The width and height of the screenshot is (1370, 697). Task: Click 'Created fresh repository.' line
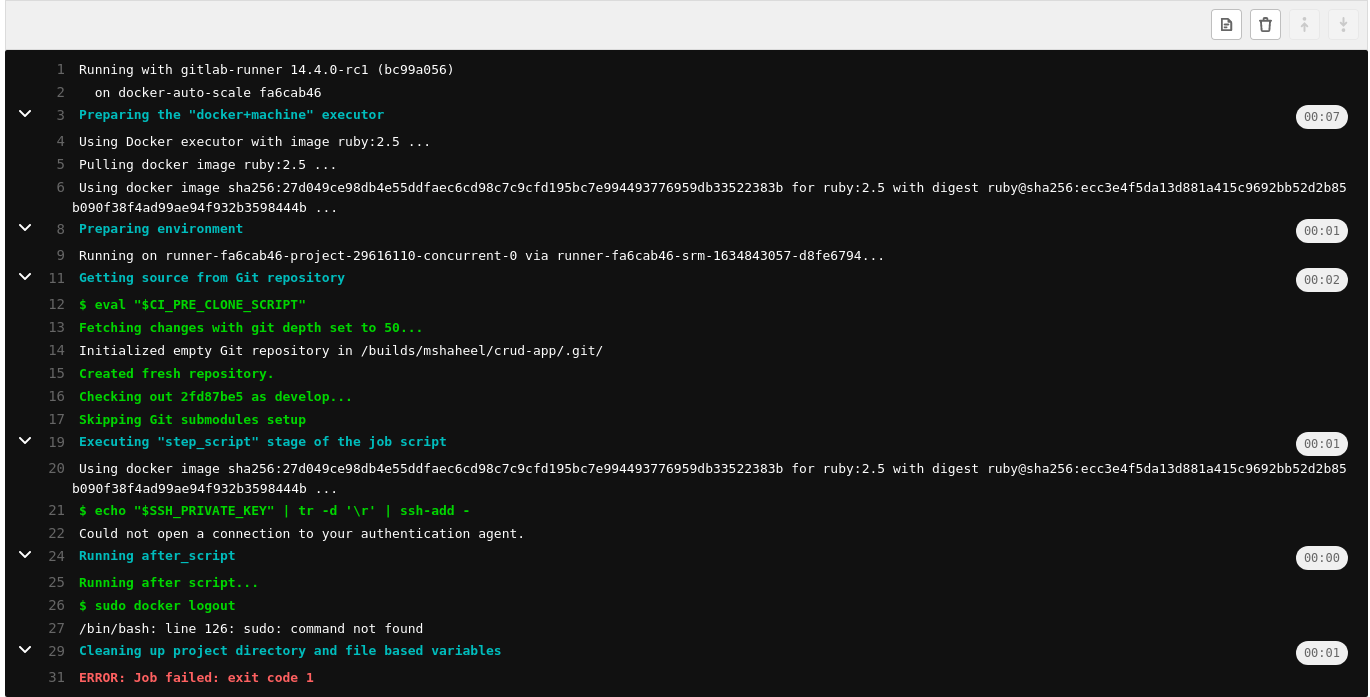point(176,373)
